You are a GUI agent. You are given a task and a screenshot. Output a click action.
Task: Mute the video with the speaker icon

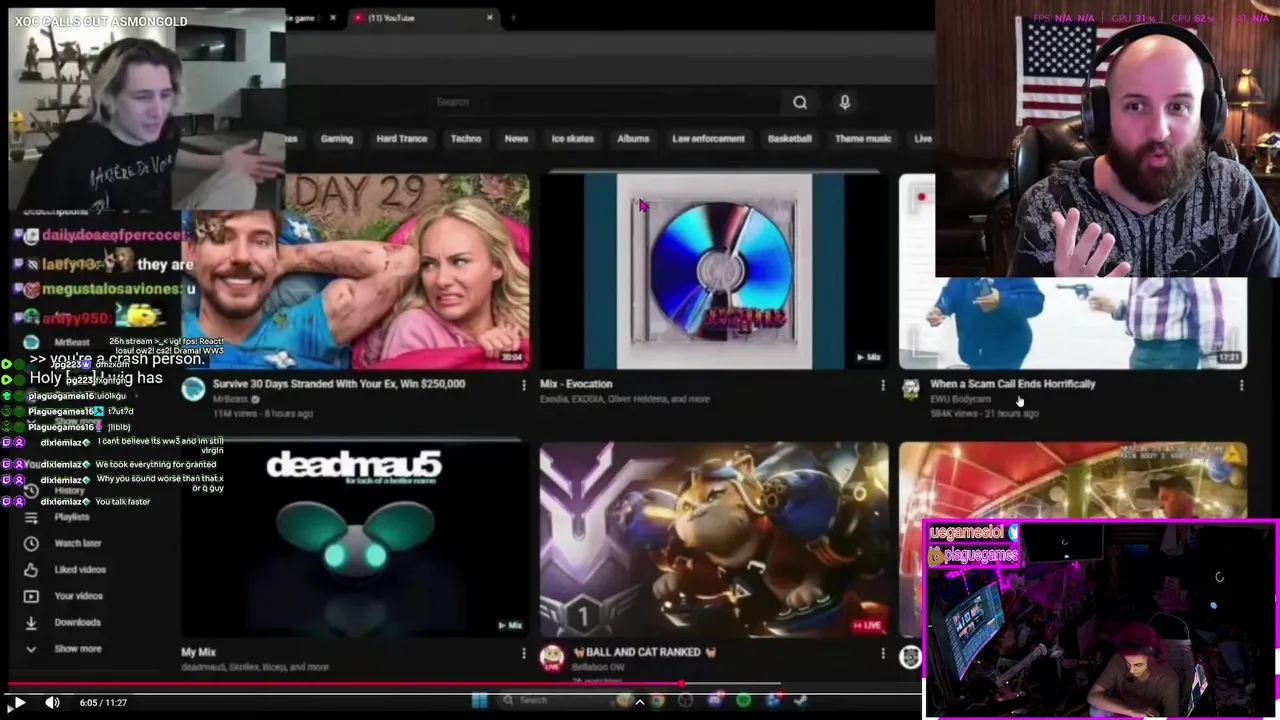coord(52,703)
